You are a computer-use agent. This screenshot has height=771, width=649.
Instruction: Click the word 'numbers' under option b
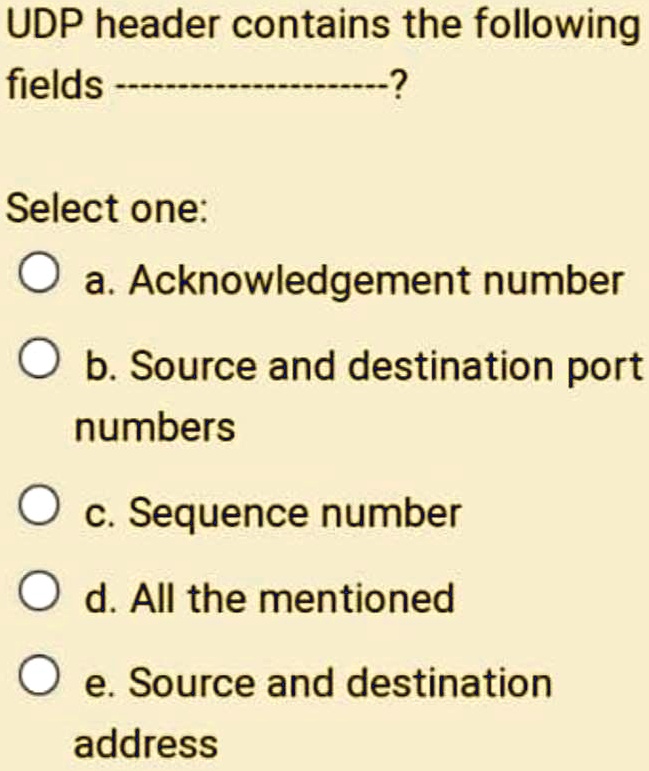(155, 427)
